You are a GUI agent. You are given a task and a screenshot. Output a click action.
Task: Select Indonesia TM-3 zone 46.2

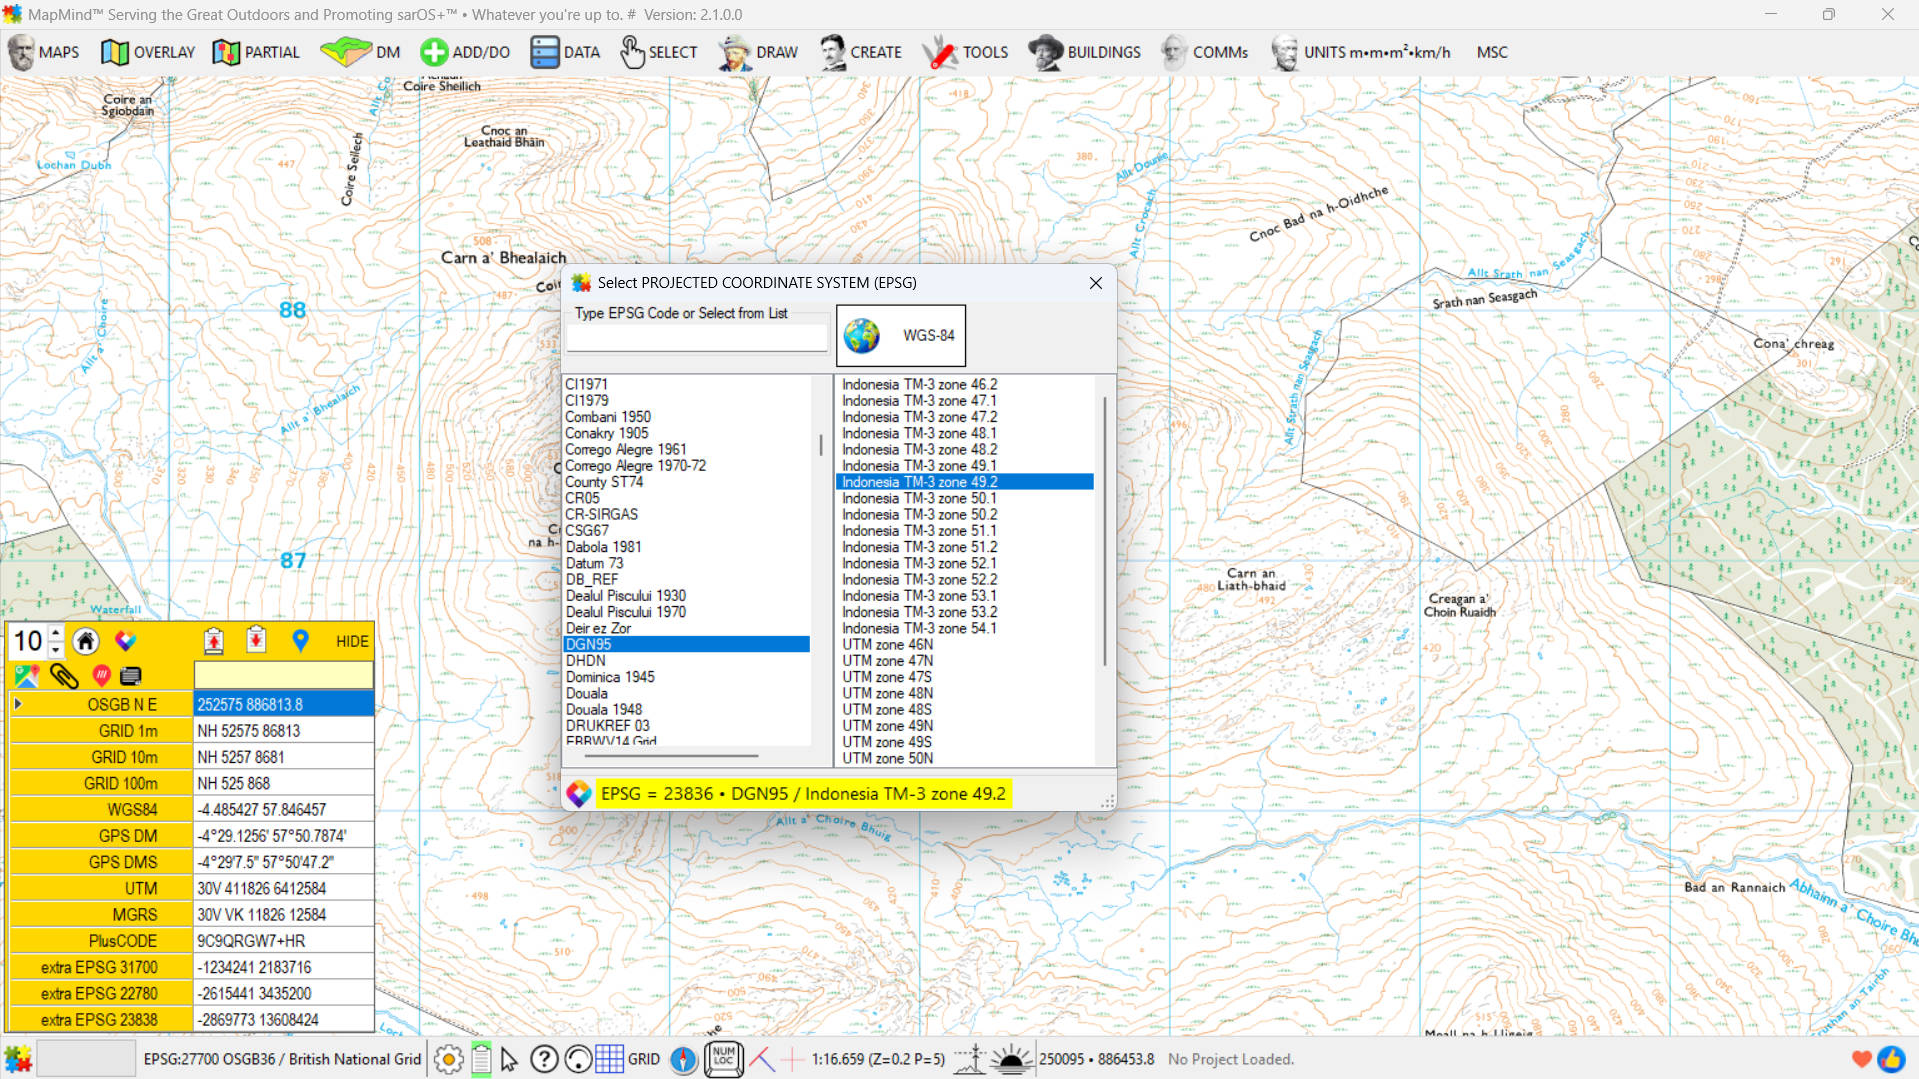click(920, 384)
